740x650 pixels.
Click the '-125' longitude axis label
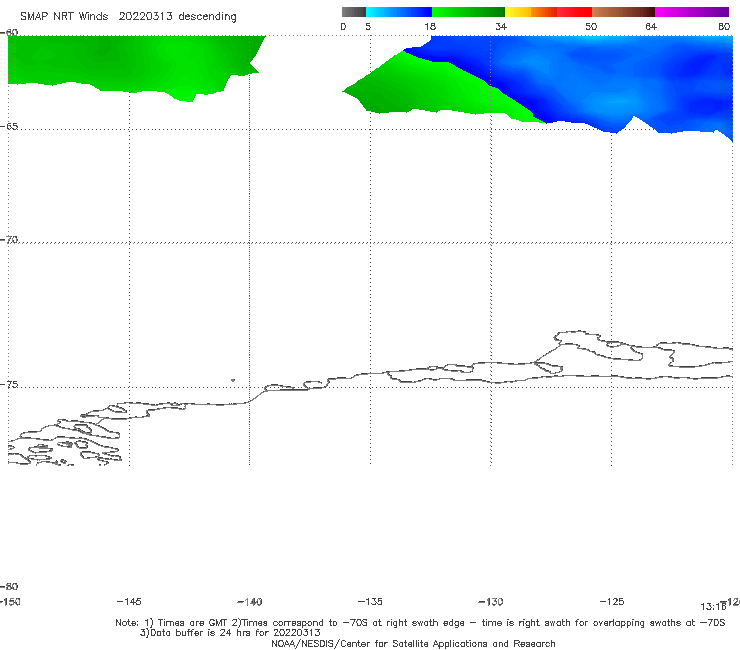click(x=612, y=601)
